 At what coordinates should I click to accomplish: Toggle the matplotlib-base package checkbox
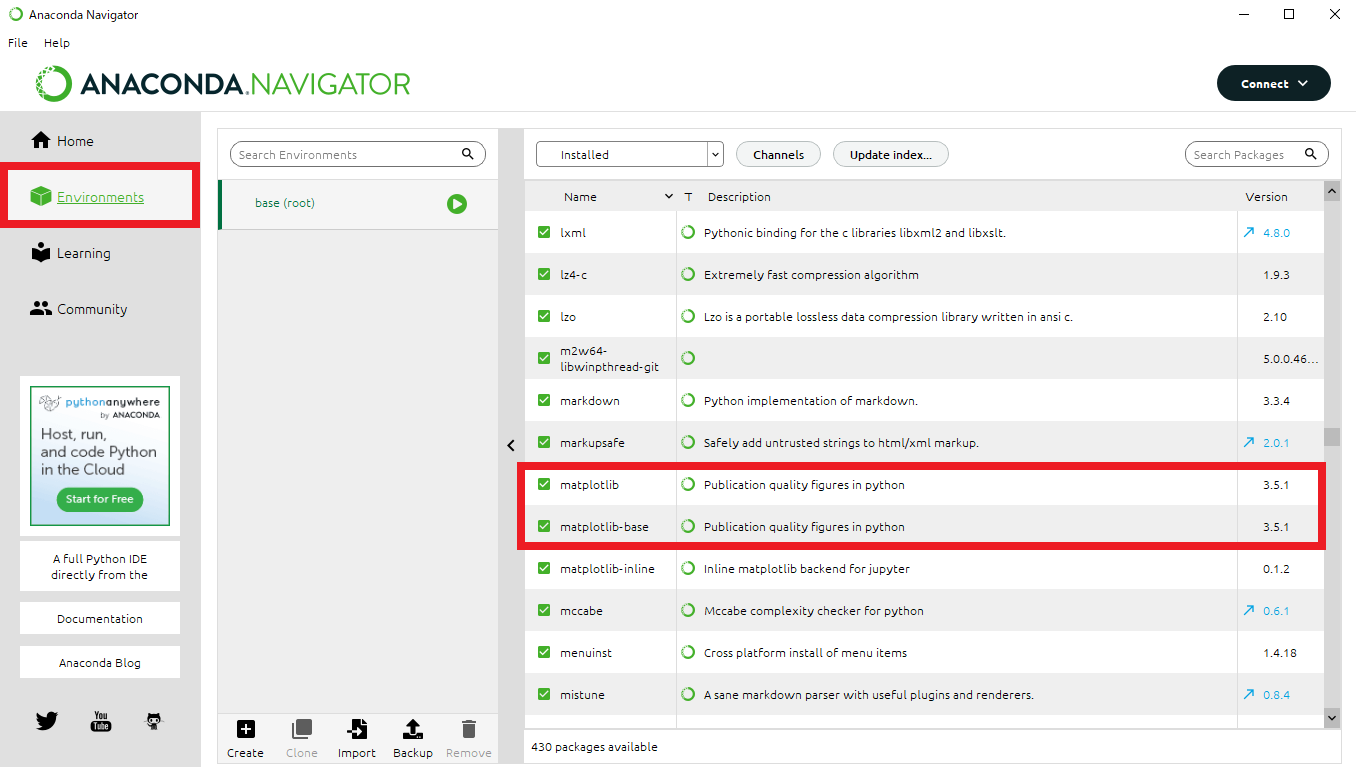point(544,526)
